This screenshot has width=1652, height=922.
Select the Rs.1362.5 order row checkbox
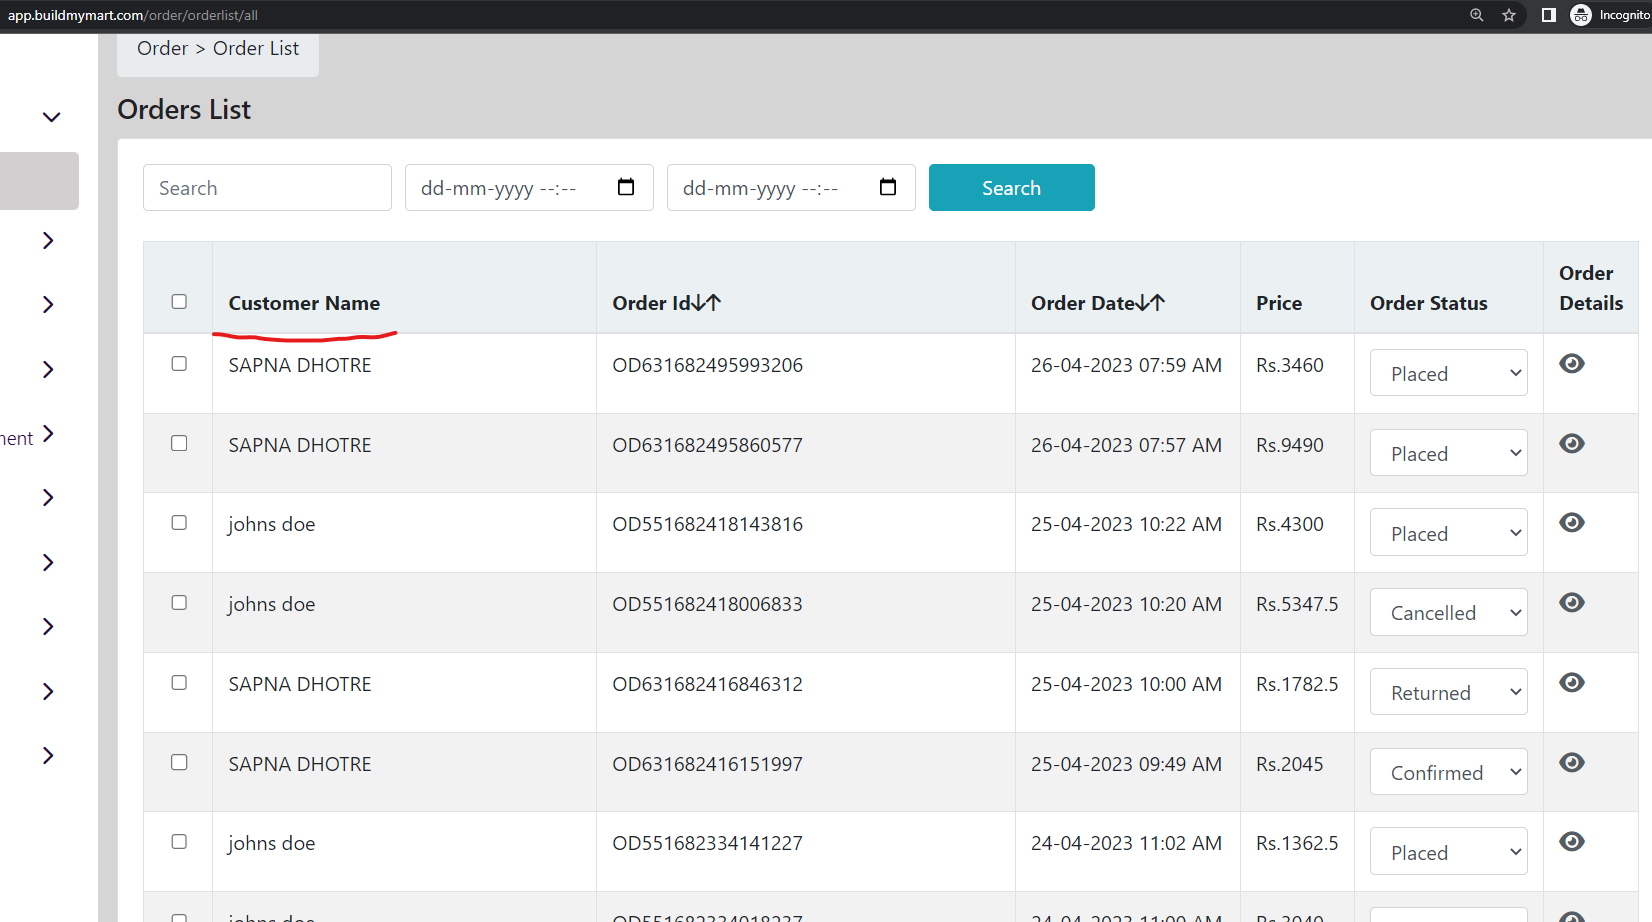(x=179, y=841)
